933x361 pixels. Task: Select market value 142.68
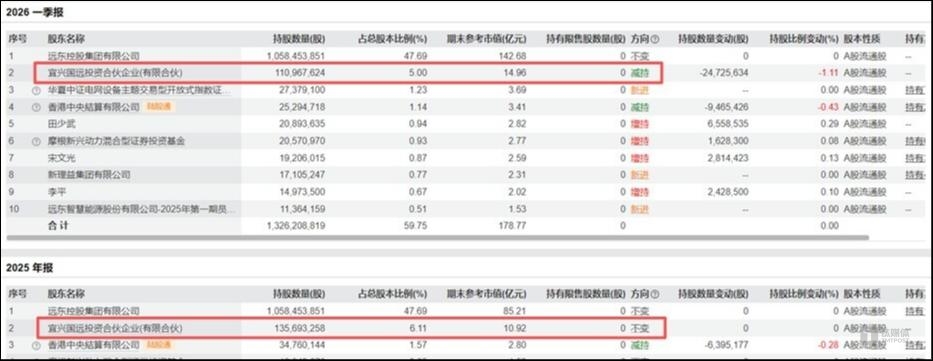[x=514, y=56]
